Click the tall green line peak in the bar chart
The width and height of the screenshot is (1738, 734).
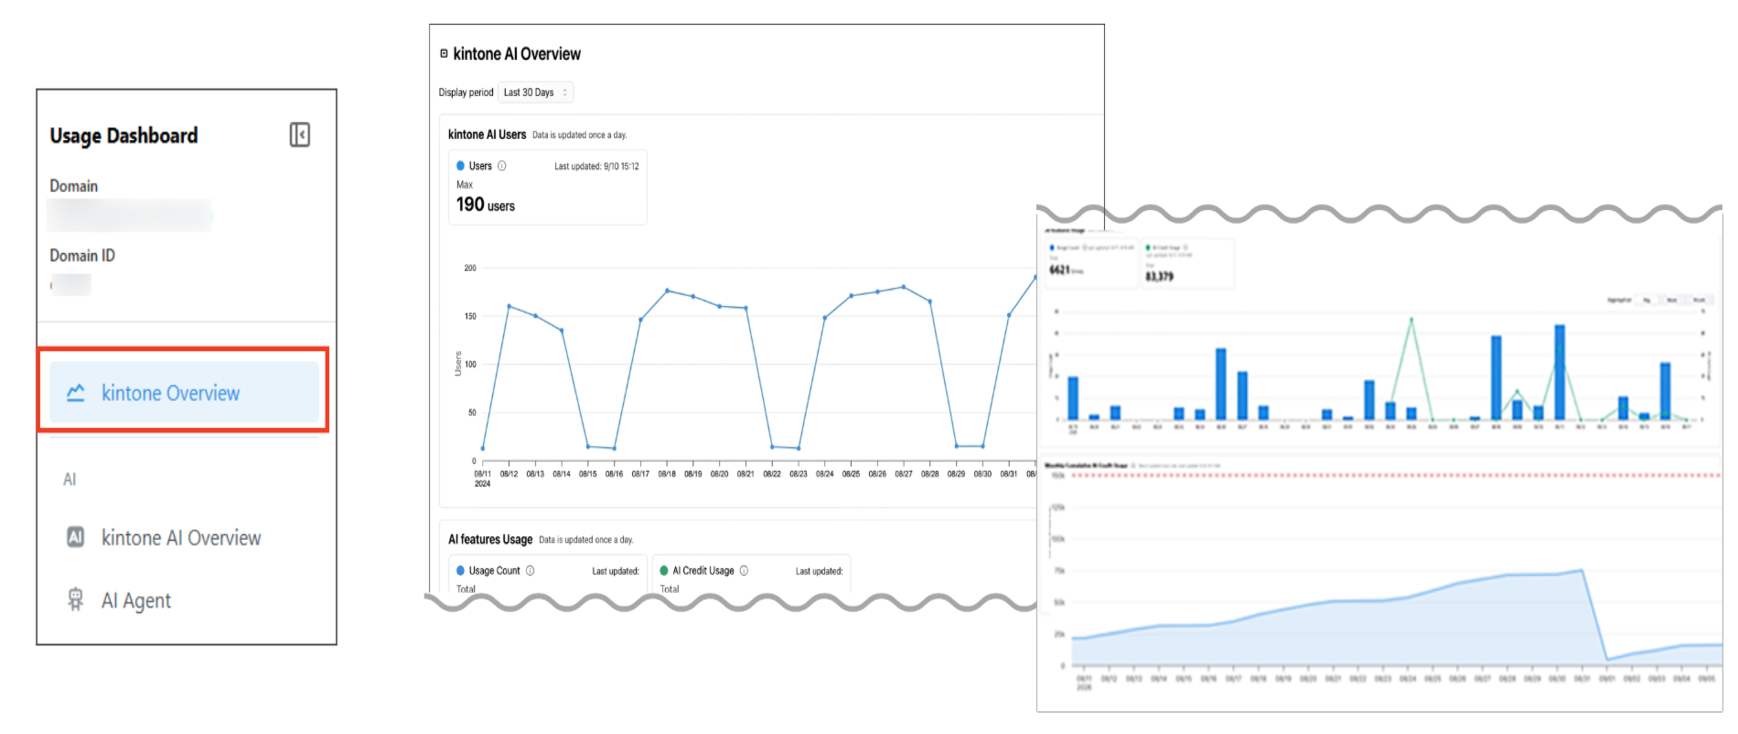pyautogui.click(x=1411, y=319)
